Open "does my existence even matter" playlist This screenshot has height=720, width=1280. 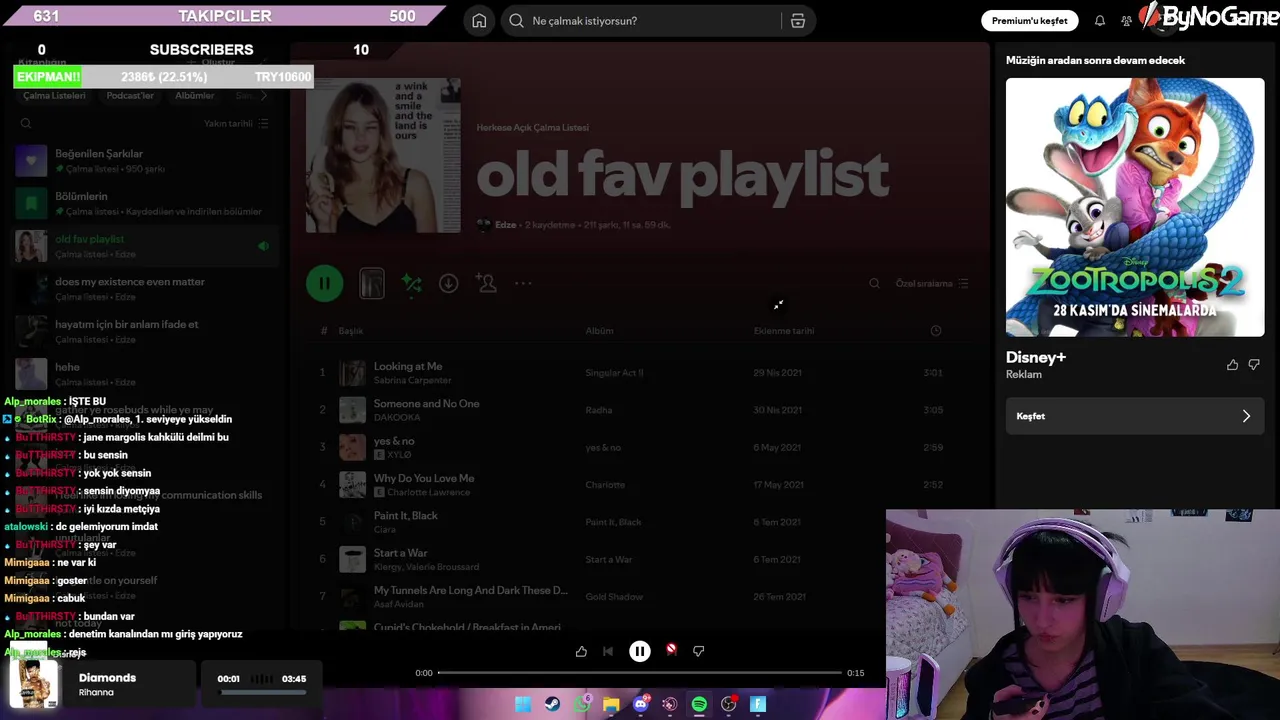tap(144, 289)
